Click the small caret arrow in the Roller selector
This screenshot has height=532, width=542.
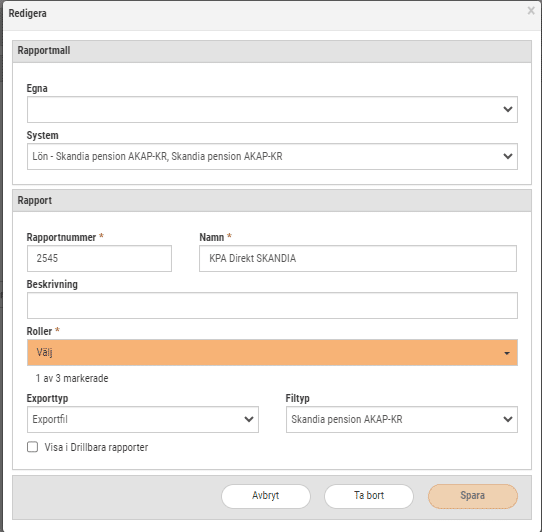(507, 353)
